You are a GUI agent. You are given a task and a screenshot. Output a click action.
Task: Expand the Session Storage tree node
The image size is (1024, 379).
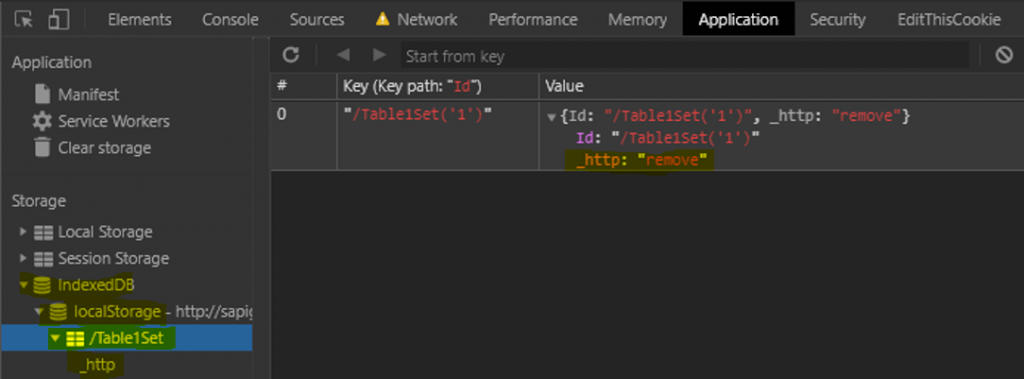[24, 258]
